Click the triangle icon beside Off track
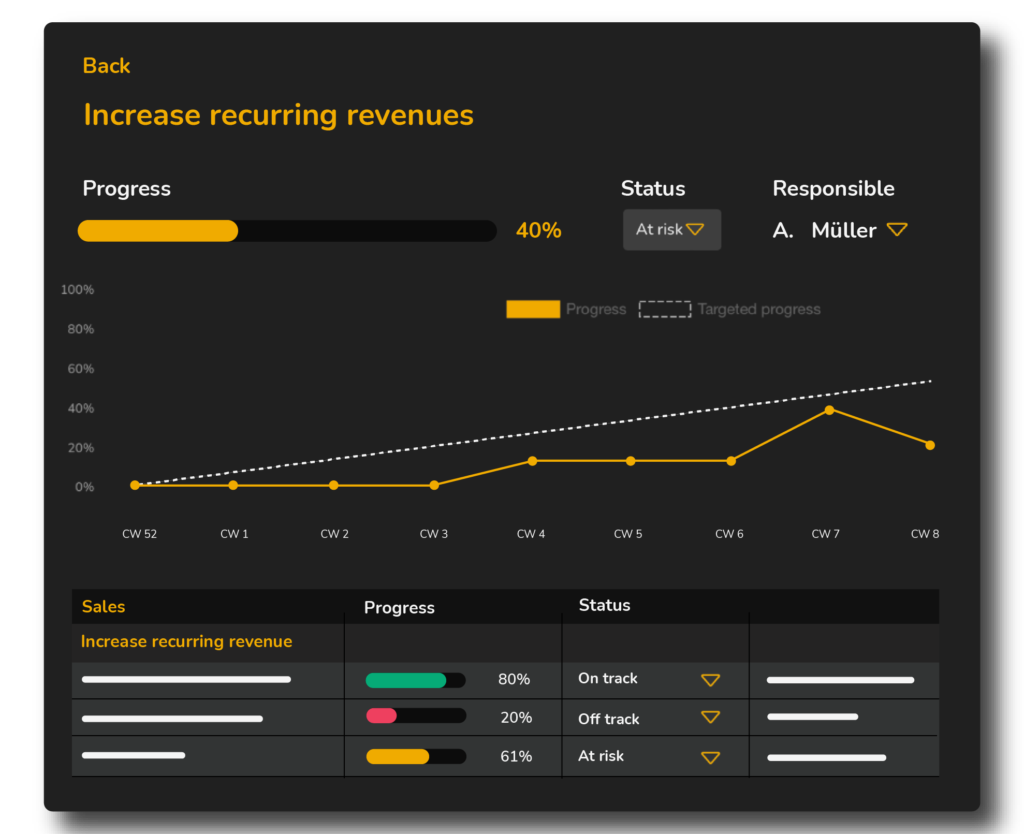This screenshot has height=834, width=1024. [711, 717]
